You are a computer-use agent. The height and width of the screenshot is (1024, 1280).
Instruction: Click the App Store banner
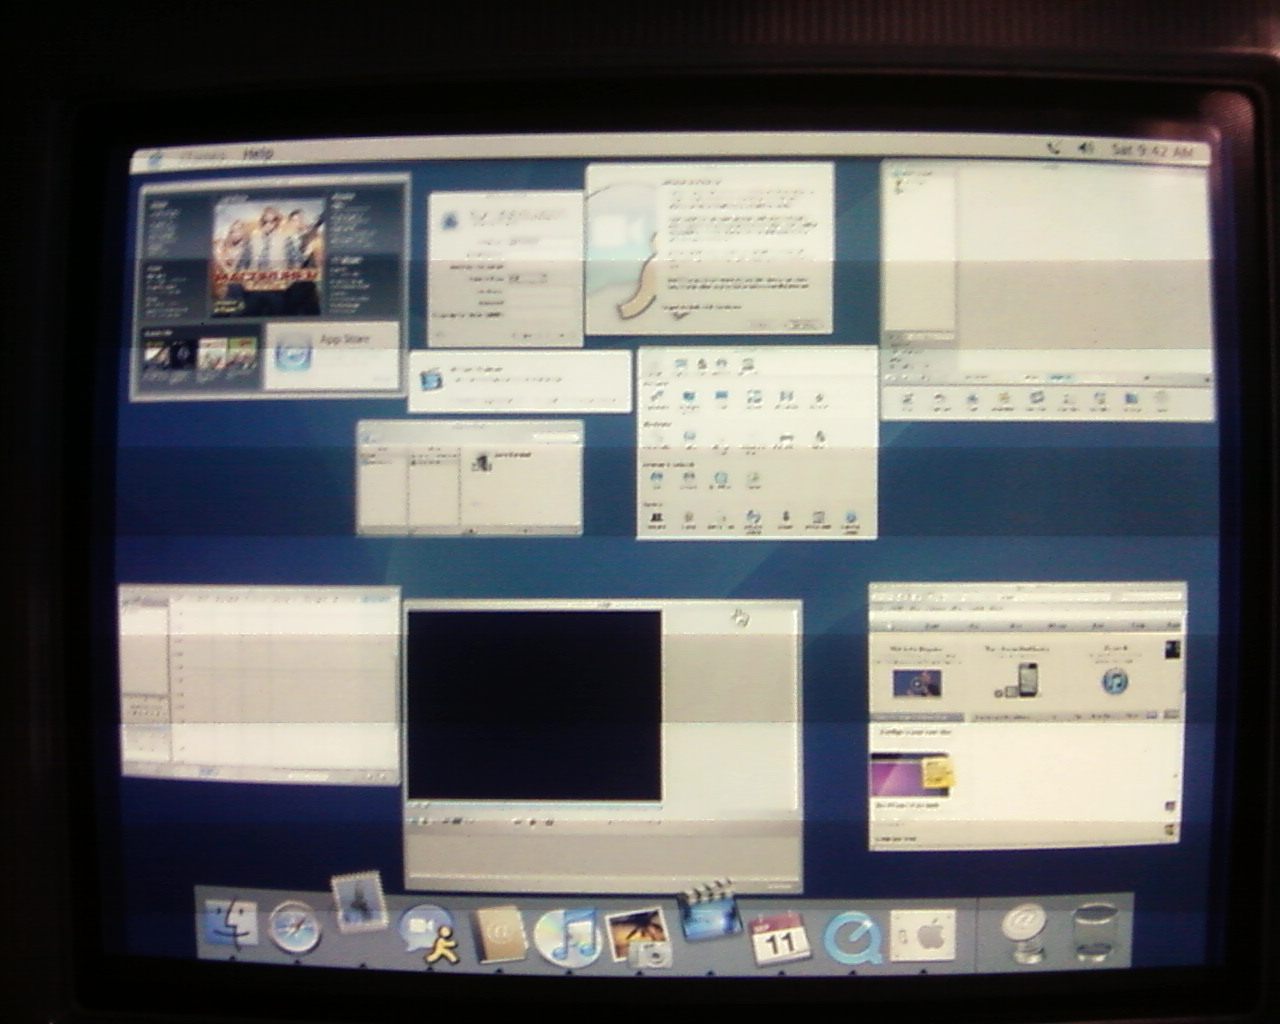point(332,355)
